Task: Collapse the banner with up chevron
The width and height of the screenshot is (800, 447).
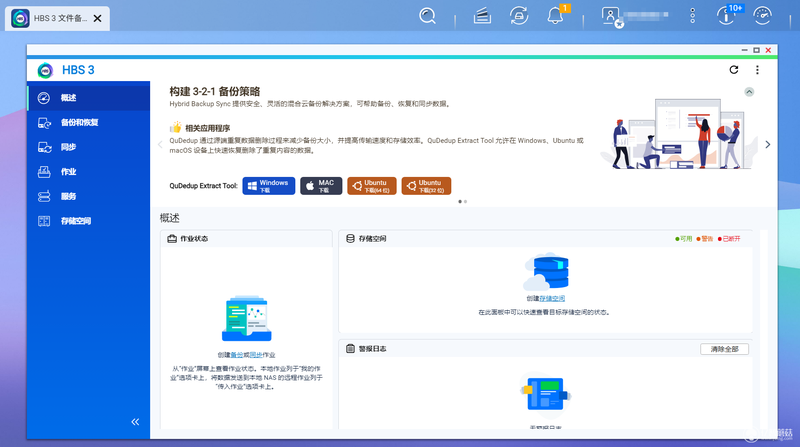Action: point(749,92)
